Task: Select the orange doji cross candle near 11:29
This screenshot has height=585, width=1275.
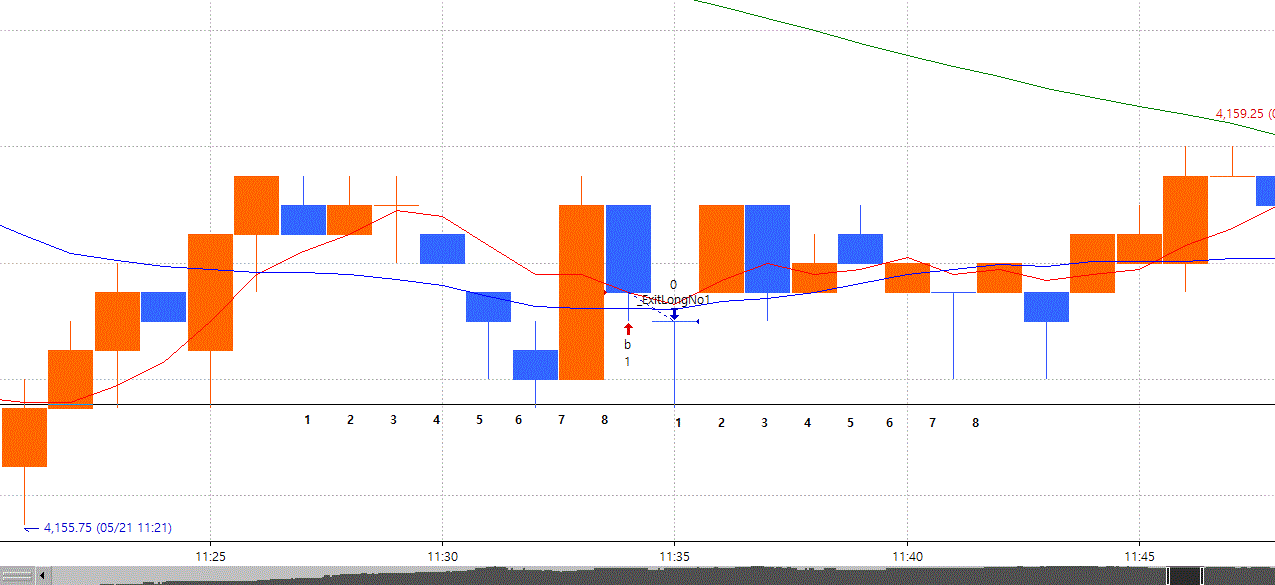Action: click(395, 209)
